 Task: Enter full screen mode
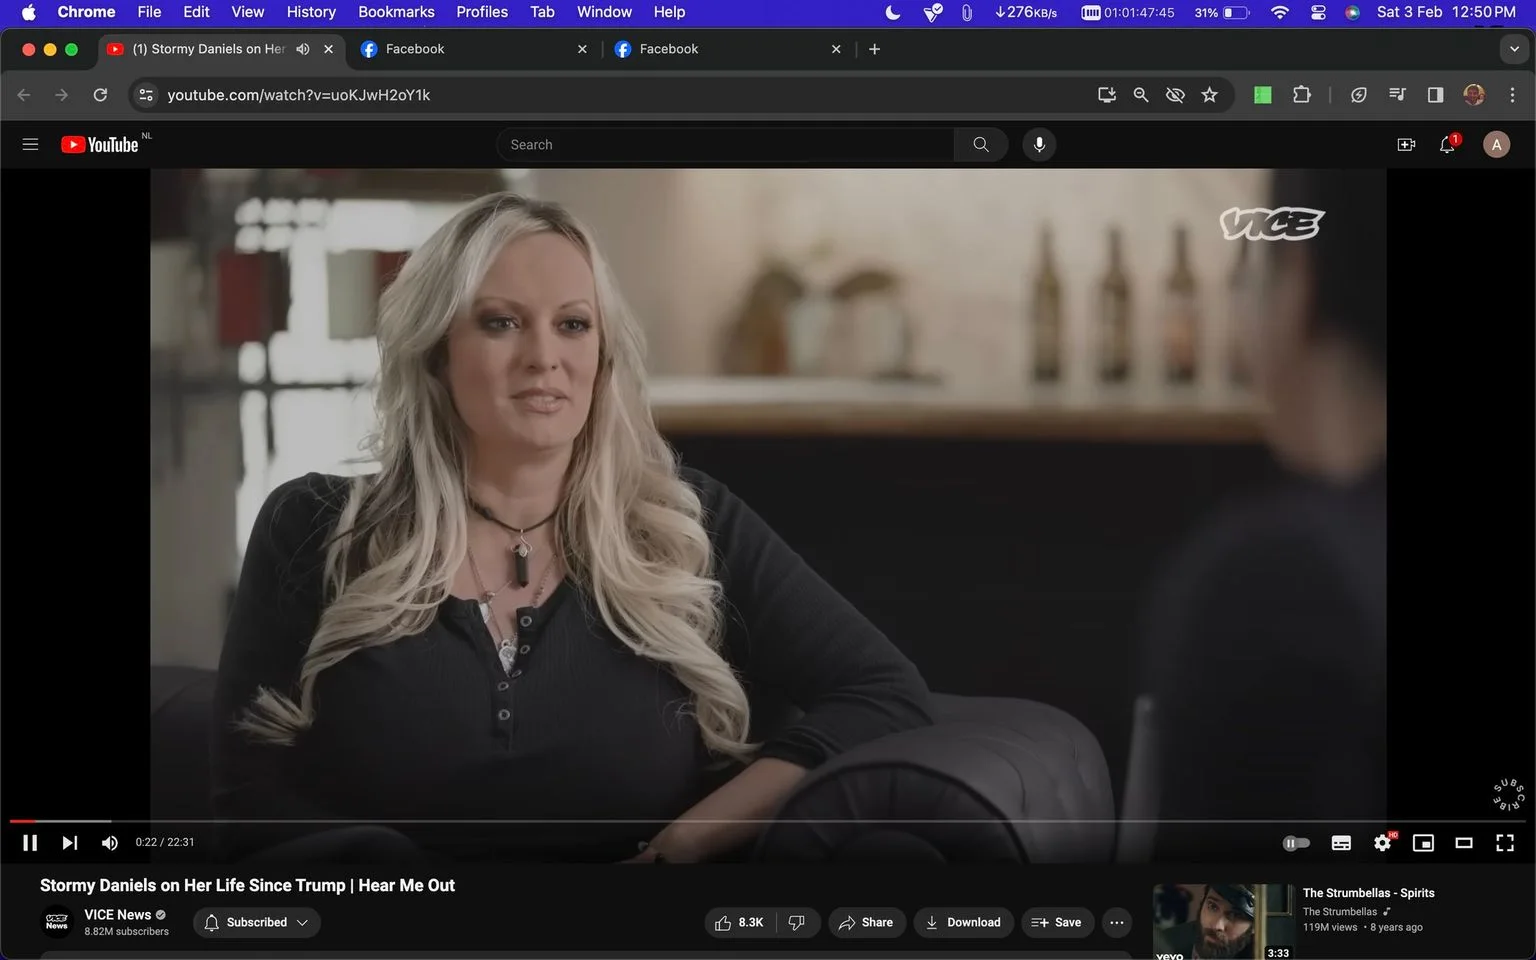point(1505,843)
